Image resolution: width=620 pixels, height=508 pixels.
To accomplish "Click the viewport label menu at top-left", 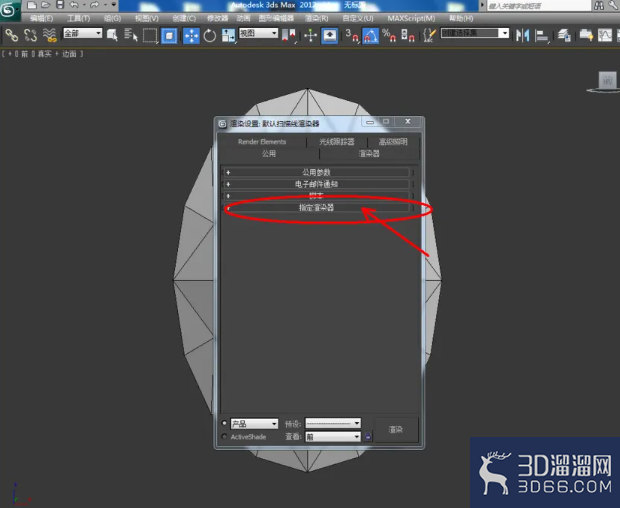I will pos(42,54).
